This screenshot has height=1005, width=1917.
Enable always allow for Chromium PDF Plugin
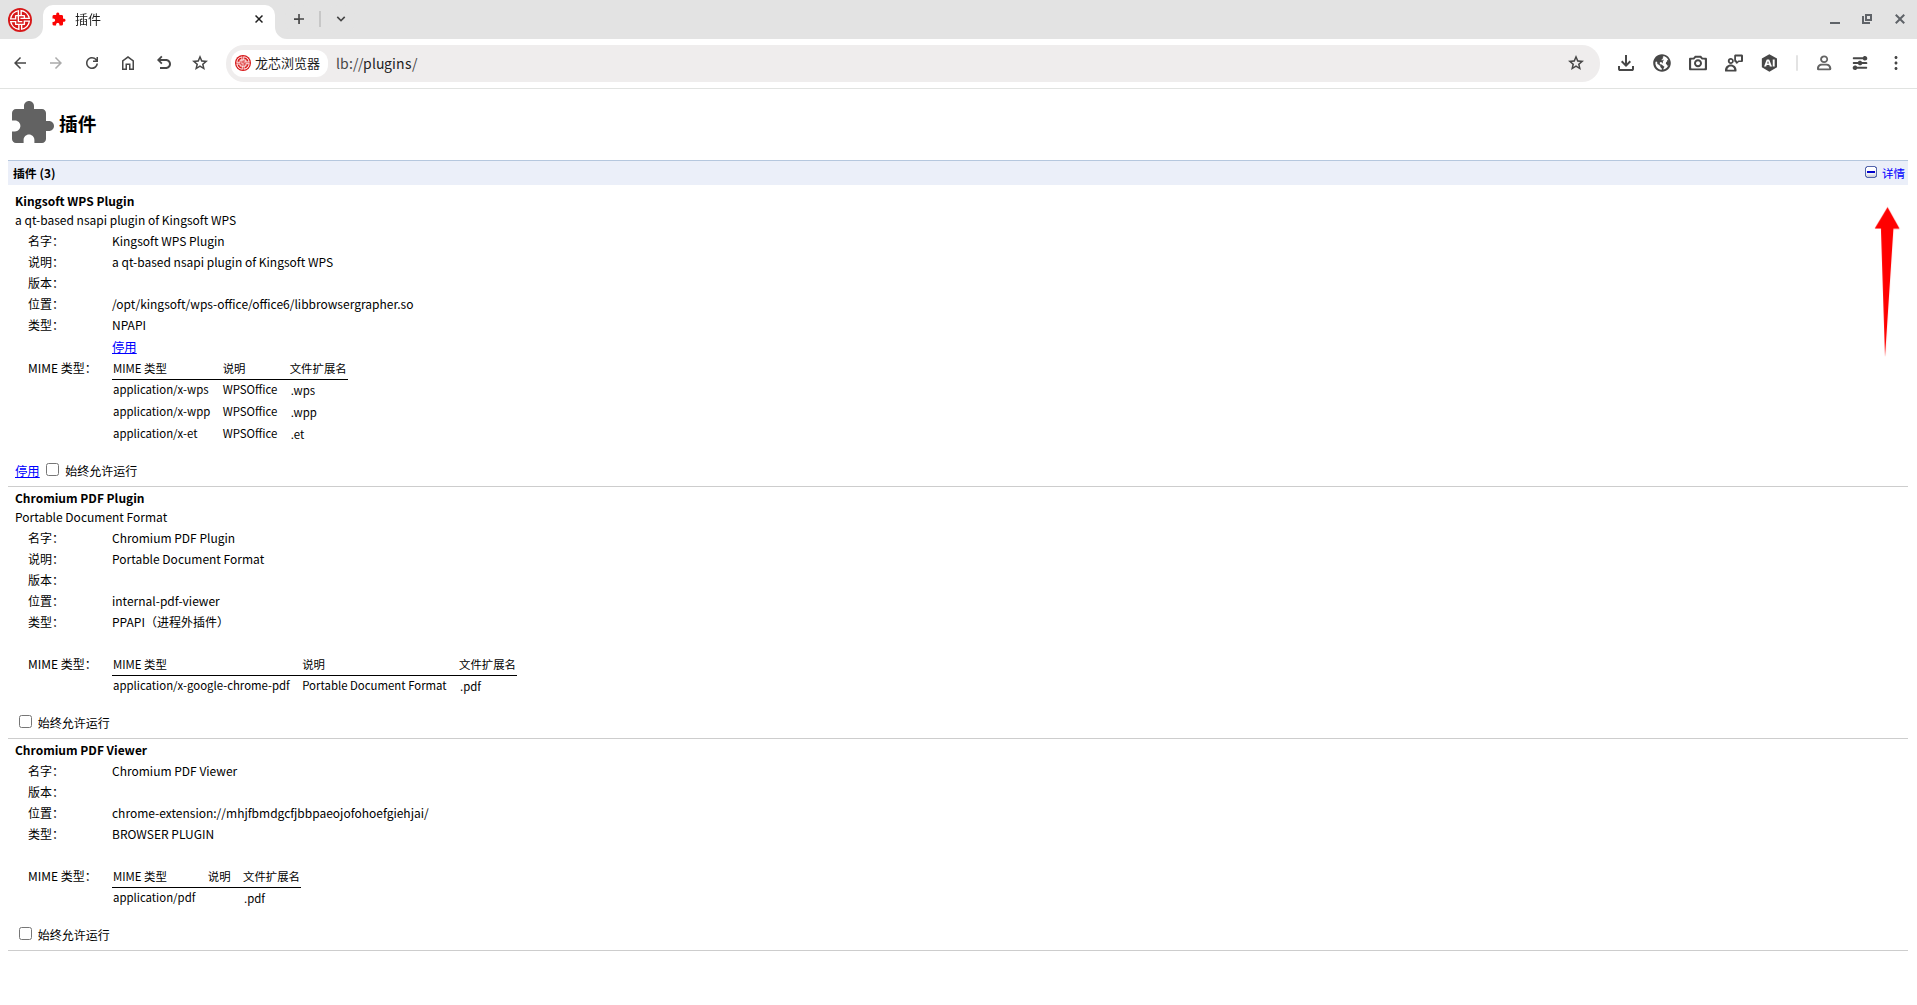pyautogui.click(x=26, y=722)
